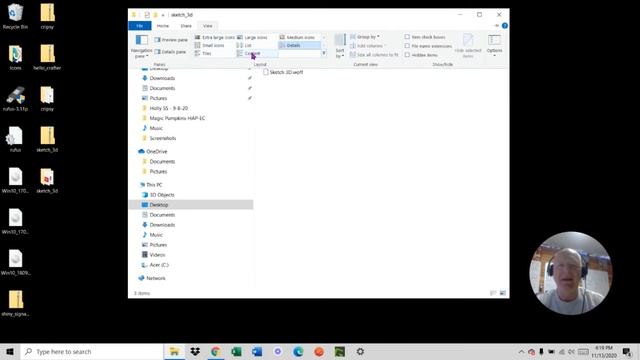
Task: Open Documents under OneDrive
Action: (162, 162)
